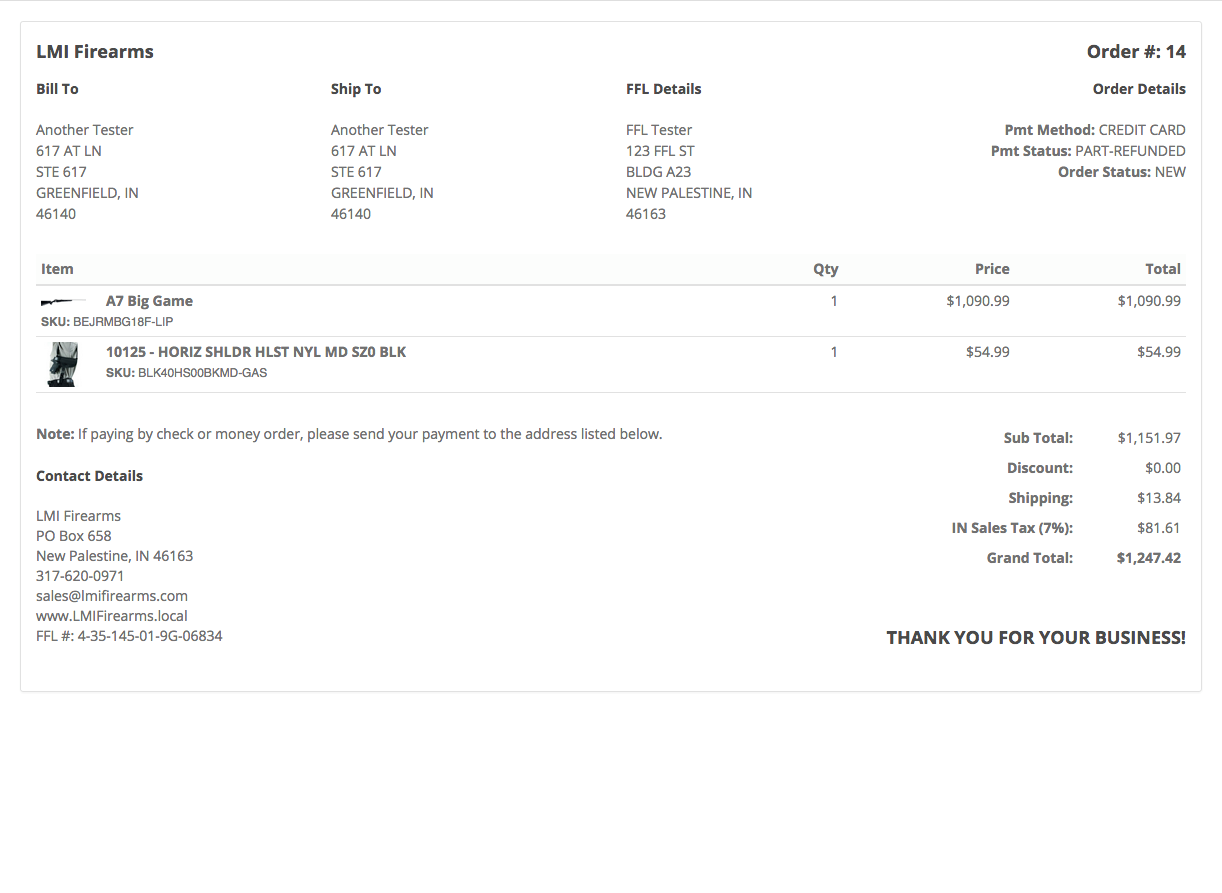
Task: Click the 'BLDG A23' address line
Action: click(x=658, y=172)
